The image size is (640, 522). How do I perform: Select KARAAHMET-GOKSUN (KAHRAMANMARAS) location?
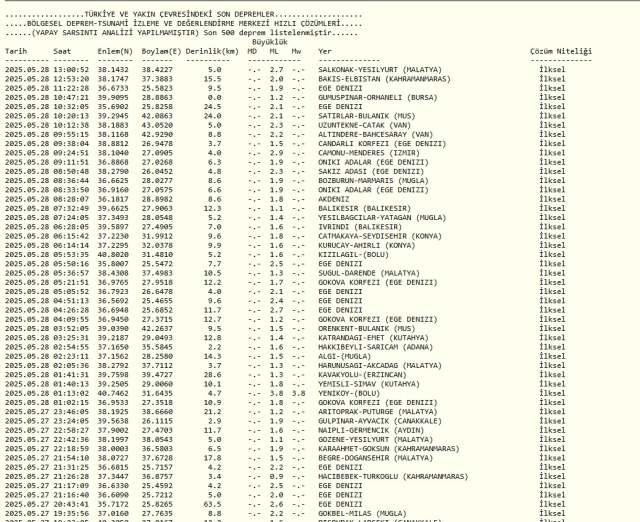[389, 449]
